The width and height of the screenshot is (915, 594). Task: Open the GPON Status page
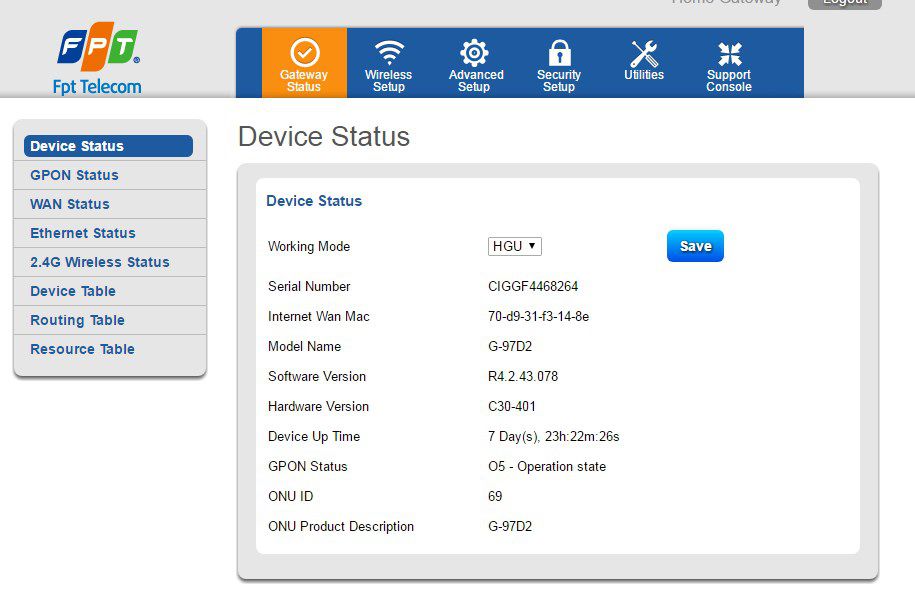[x=75, y=175]
